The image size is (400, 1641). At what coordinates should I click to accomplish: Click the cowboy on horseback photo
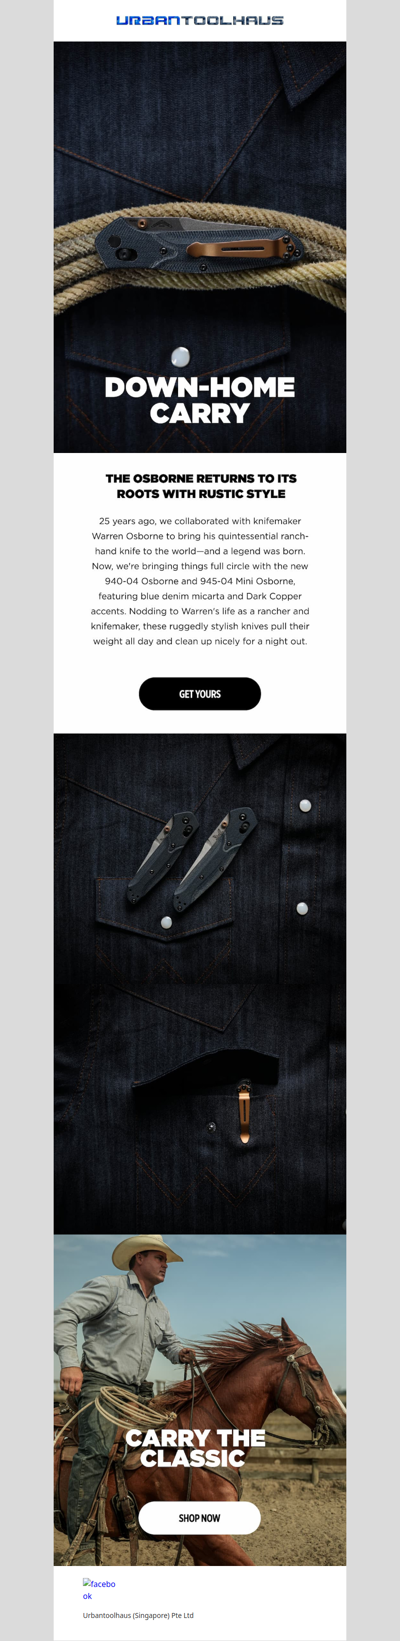200,1400
